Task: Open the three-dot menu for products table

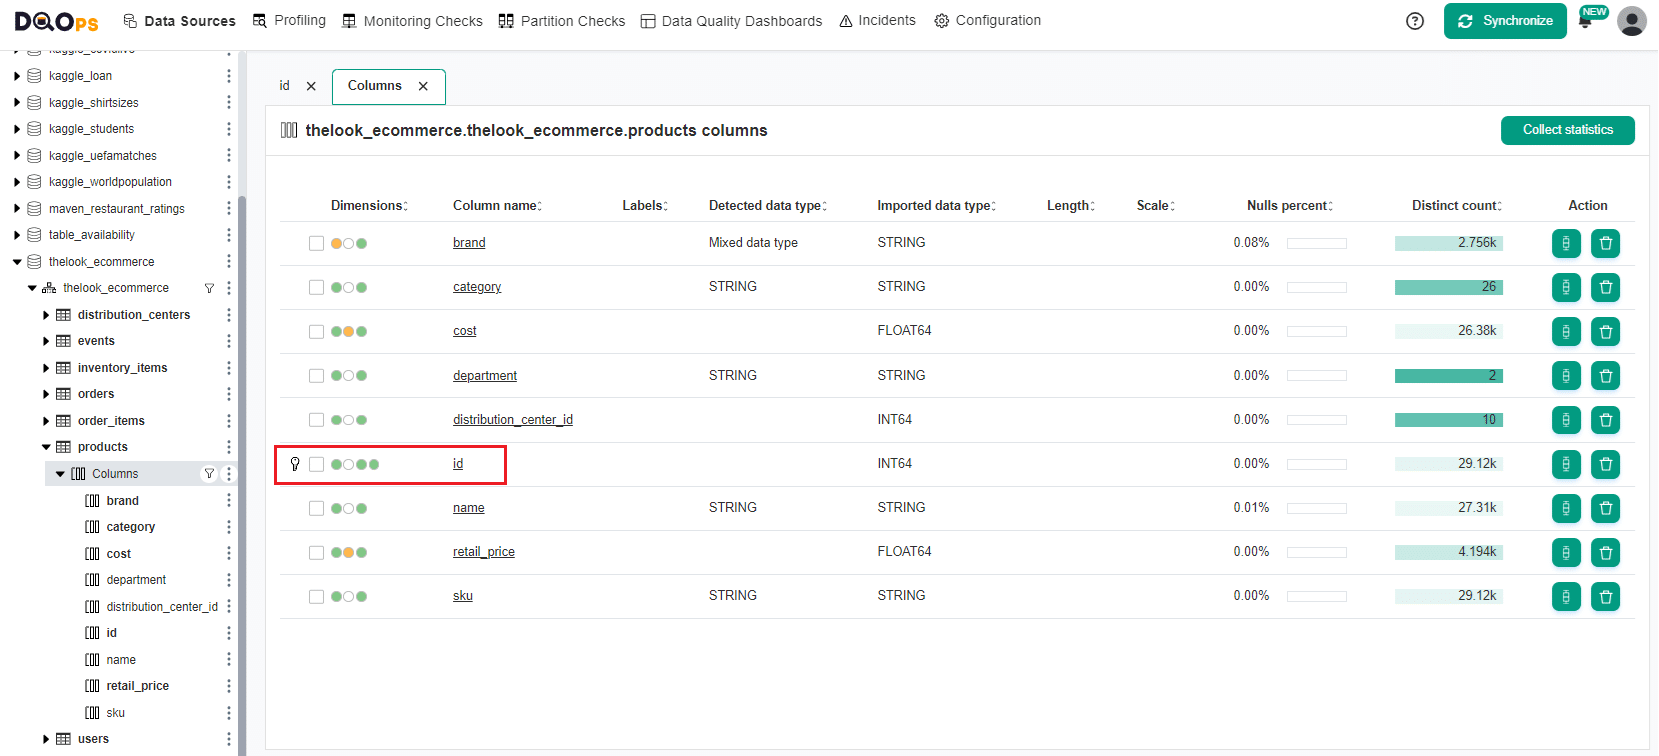Action: 228,447
